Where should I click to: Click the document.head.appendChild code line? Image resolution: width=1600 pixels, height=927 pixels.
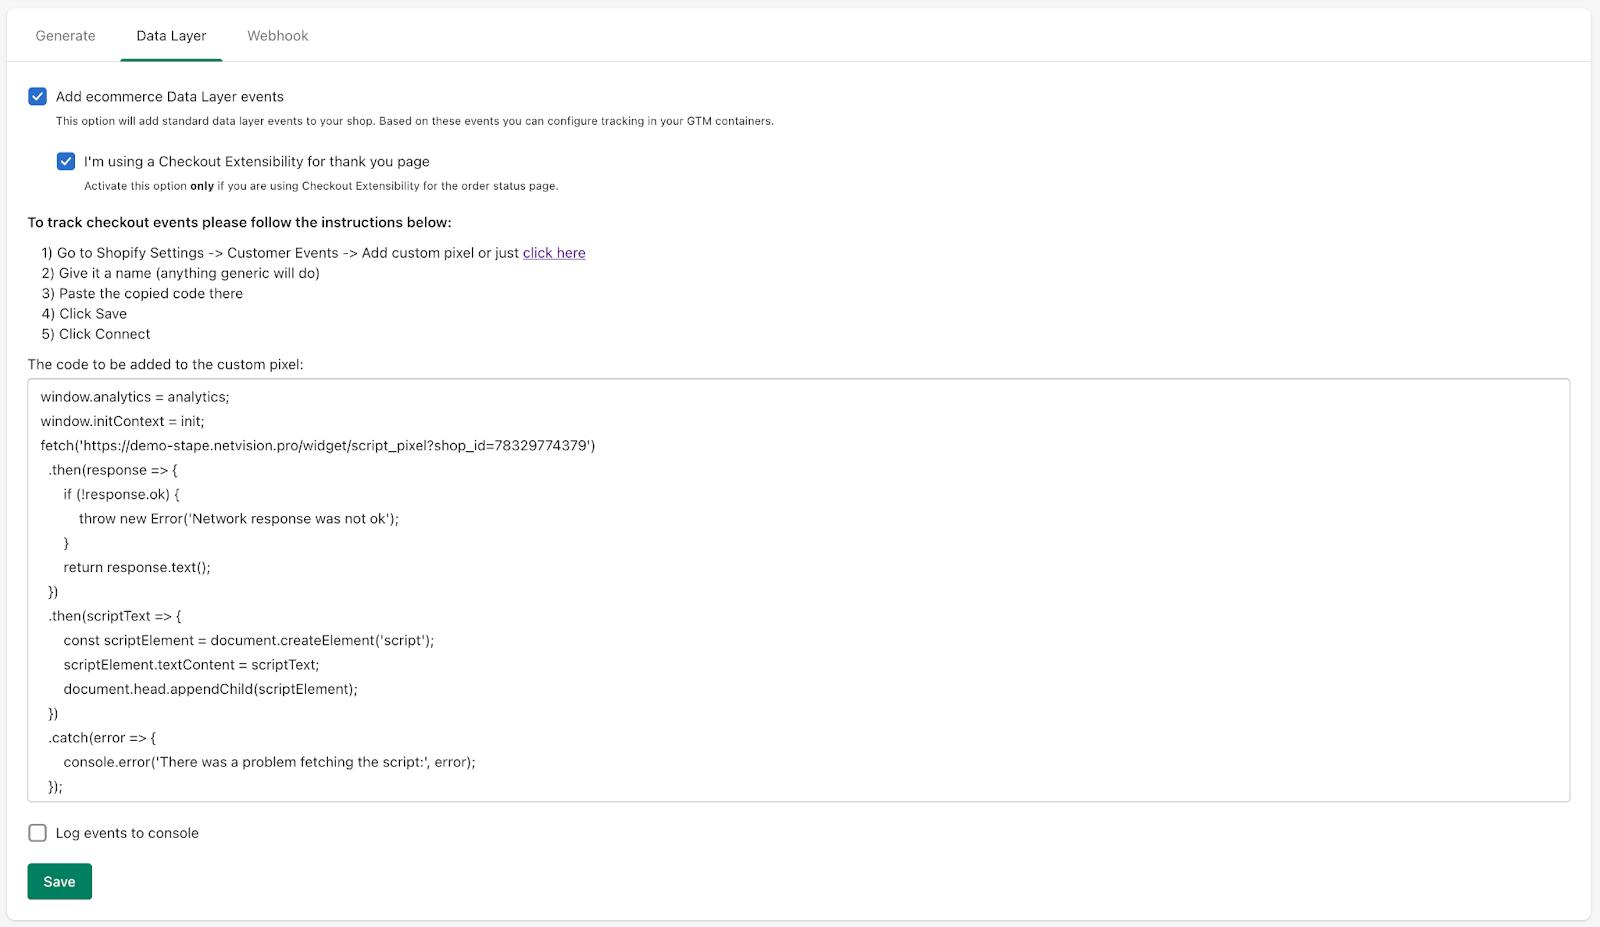point(211,689)
